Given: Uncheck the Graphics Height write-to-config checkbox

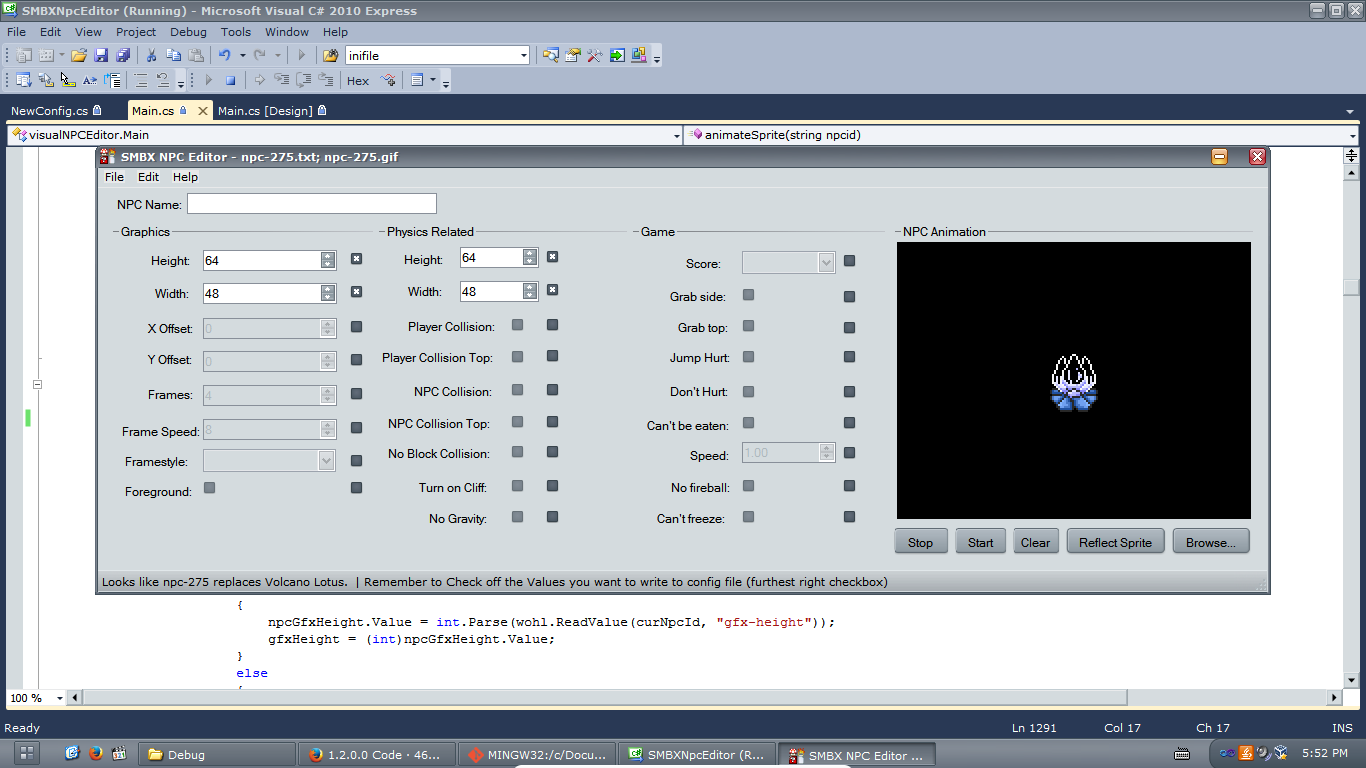Looking at the screenshot, I should click(x=356, y=259).
